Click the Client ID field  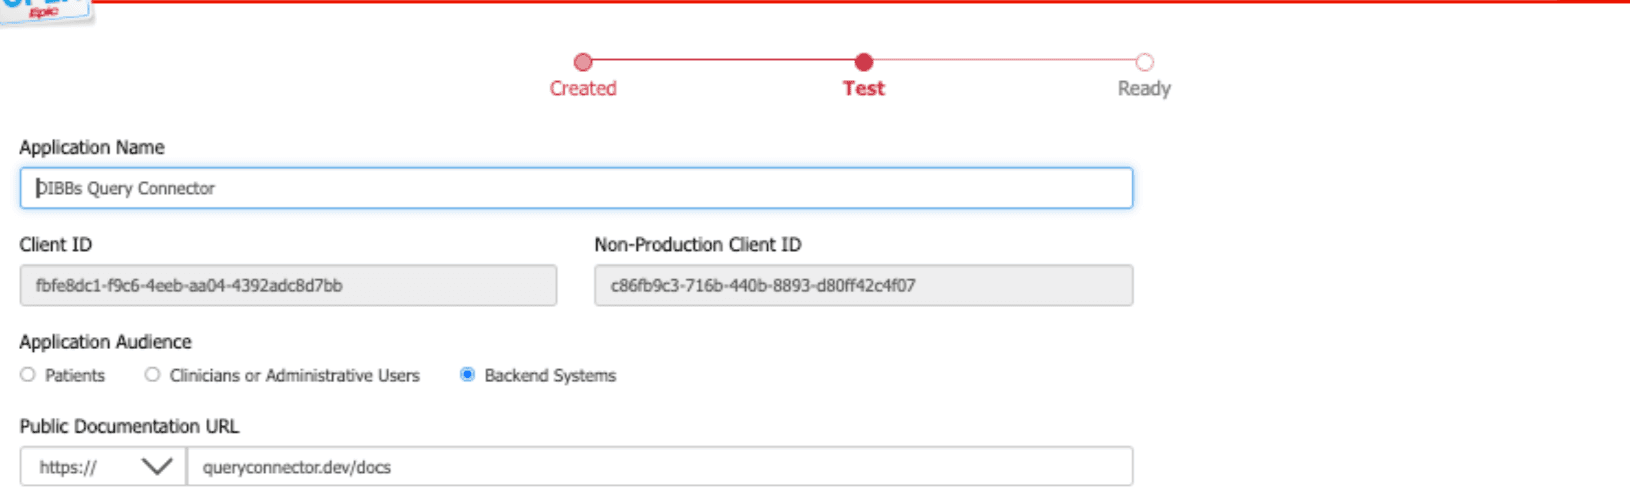click(288, 285)
